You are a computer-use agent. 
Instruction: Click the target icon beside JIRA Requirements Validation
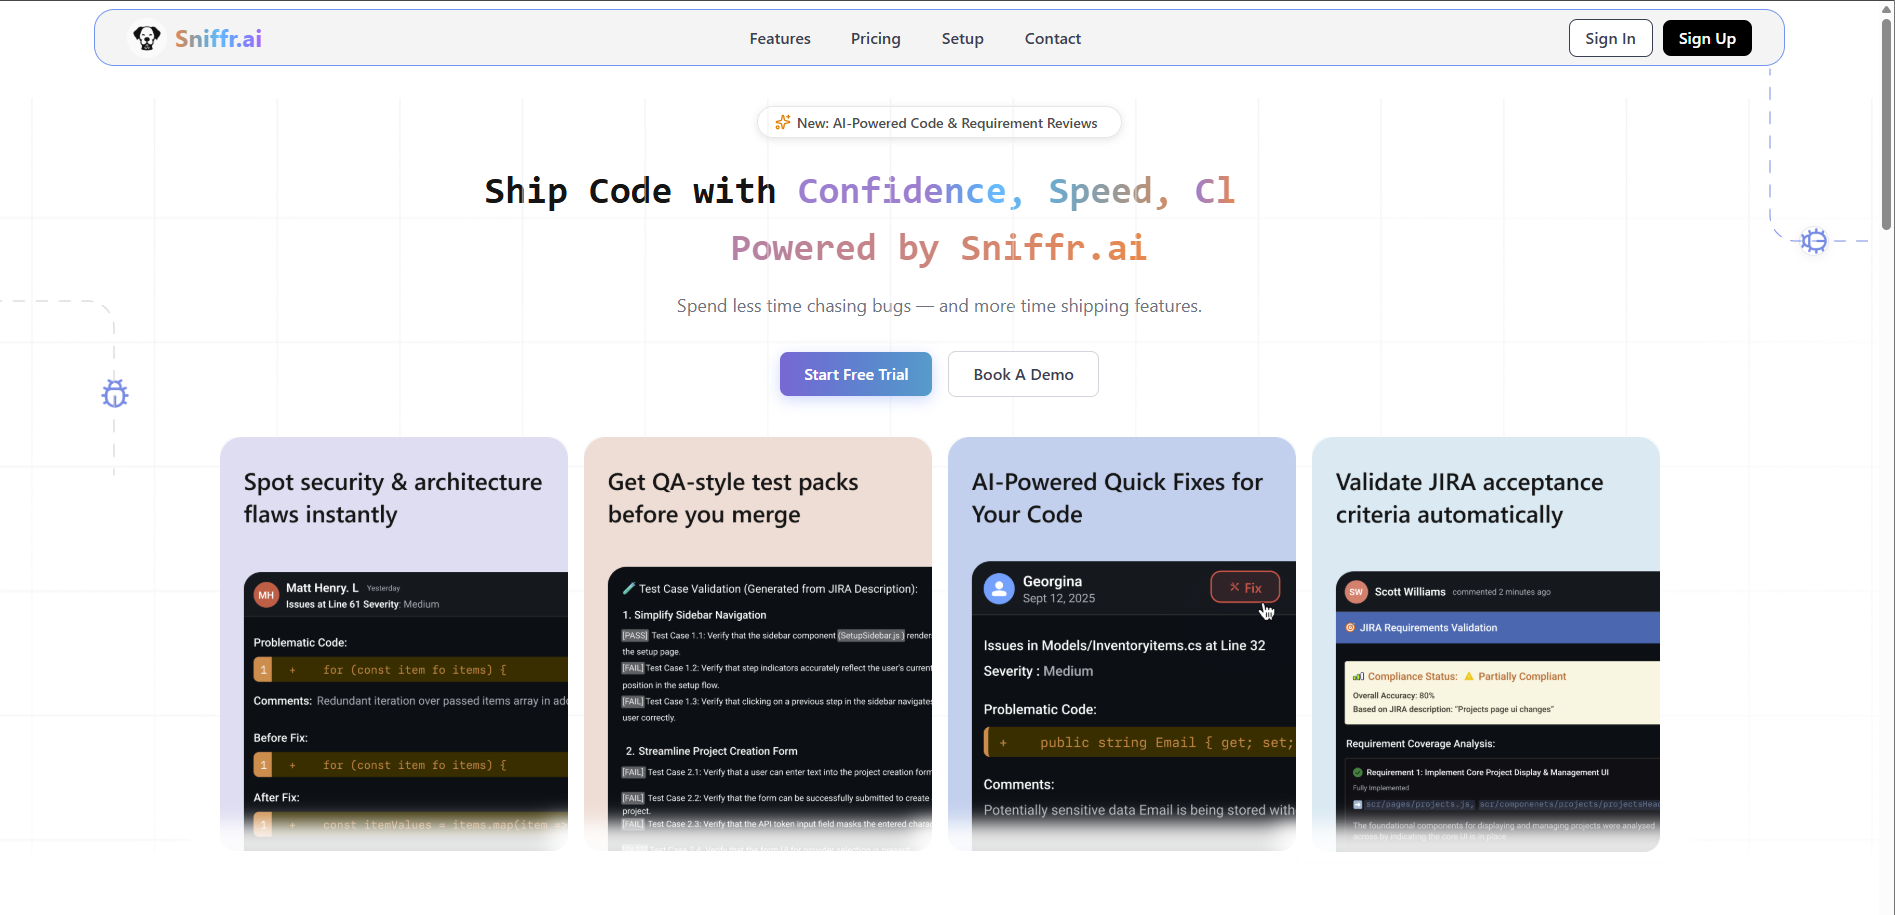coord(1349,627)
